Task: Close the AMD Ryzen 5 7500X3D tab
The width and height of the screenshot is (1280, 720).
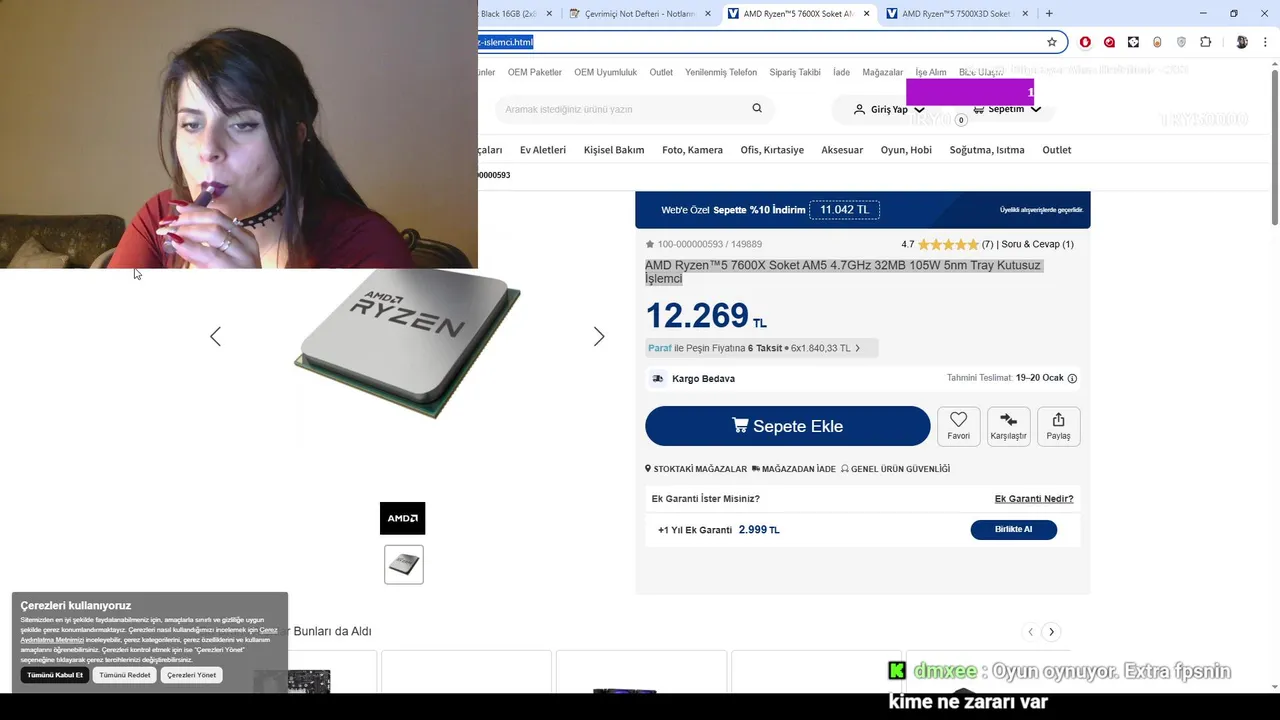Action: [1025, 14]
